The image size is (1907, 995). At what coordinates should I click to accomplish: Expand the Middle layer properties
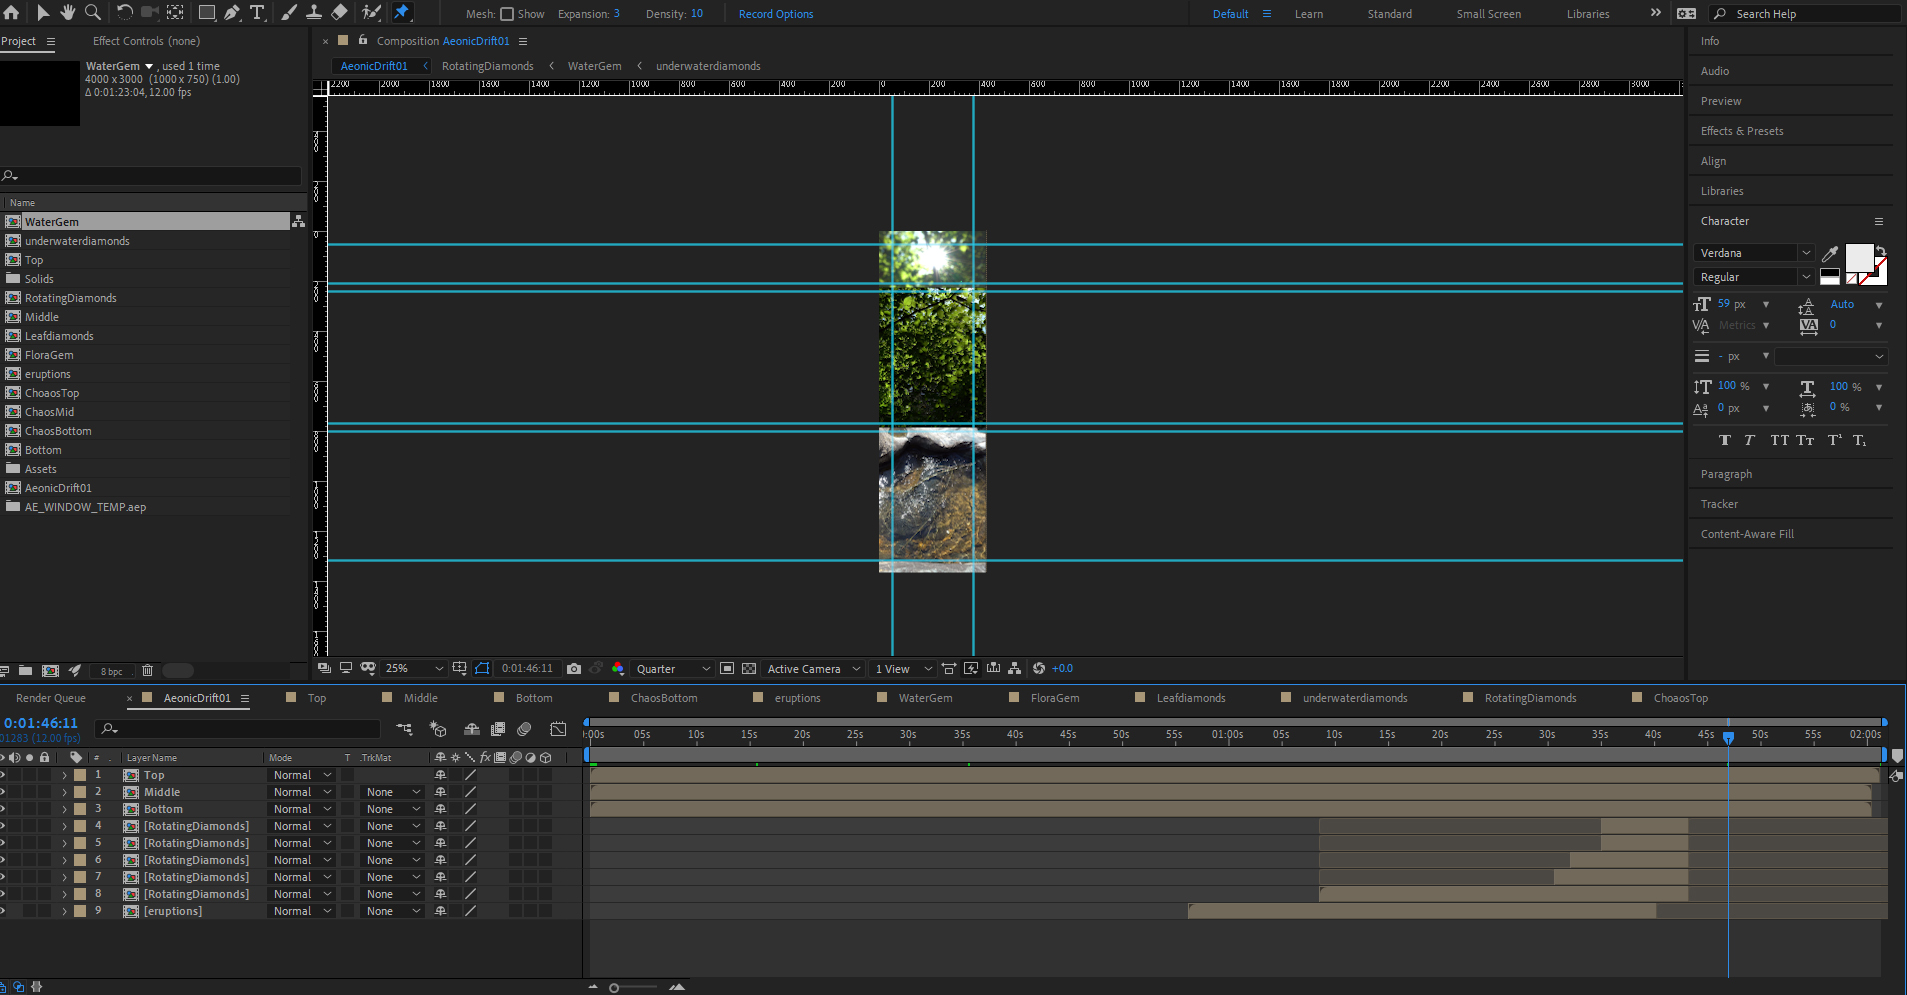pyautogui.click(x=65, y=792)
